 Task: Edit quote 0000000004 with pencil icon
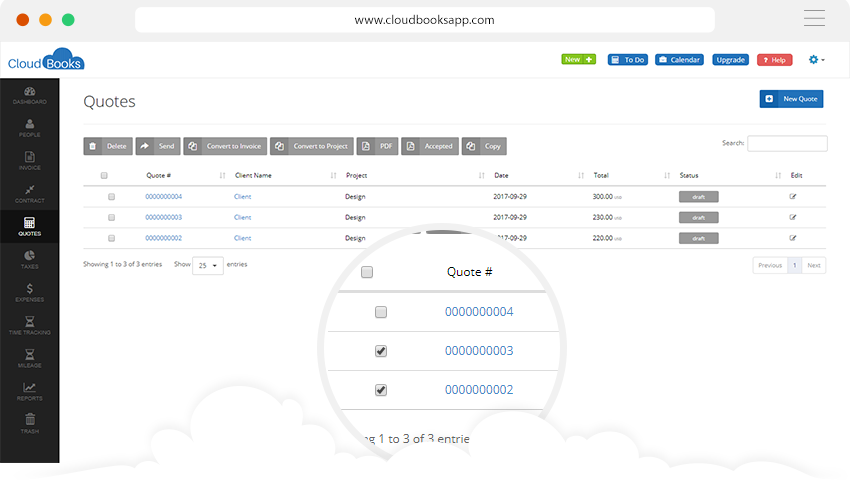point(793,196)
